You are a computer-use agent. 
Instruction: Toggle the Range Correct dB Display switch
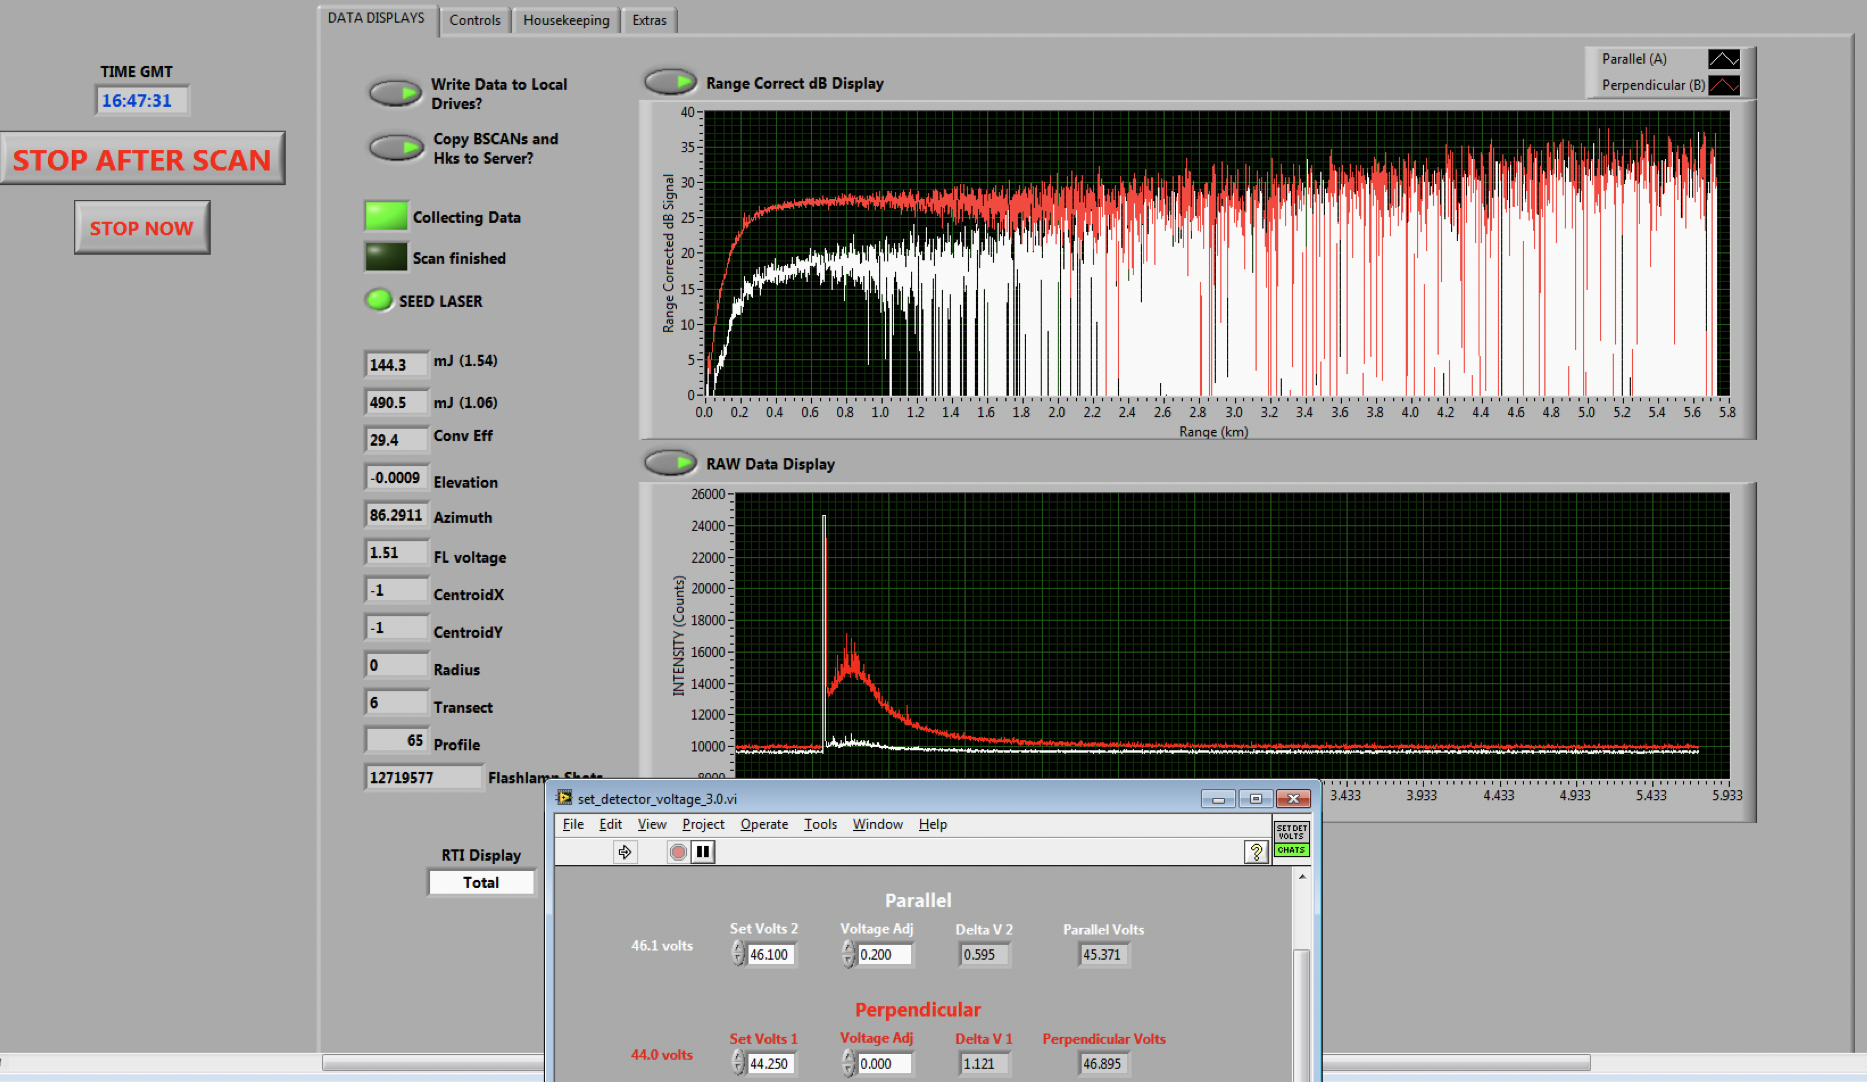tap(670, 82)
